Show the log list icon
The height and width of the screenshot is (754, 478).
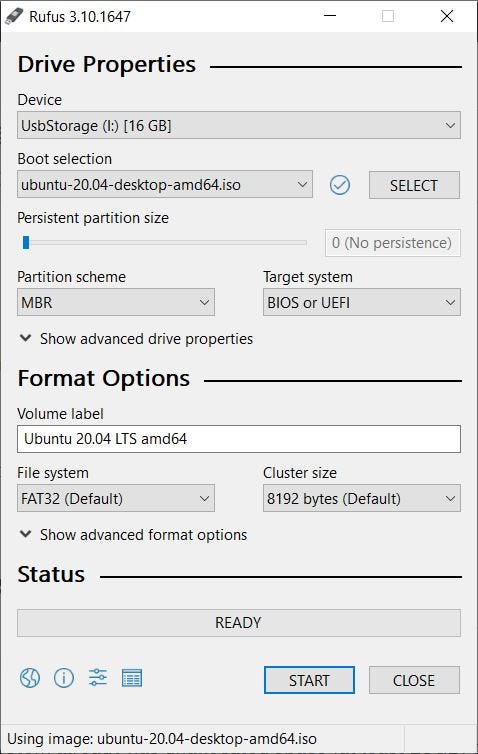click(x=132, y=678)
